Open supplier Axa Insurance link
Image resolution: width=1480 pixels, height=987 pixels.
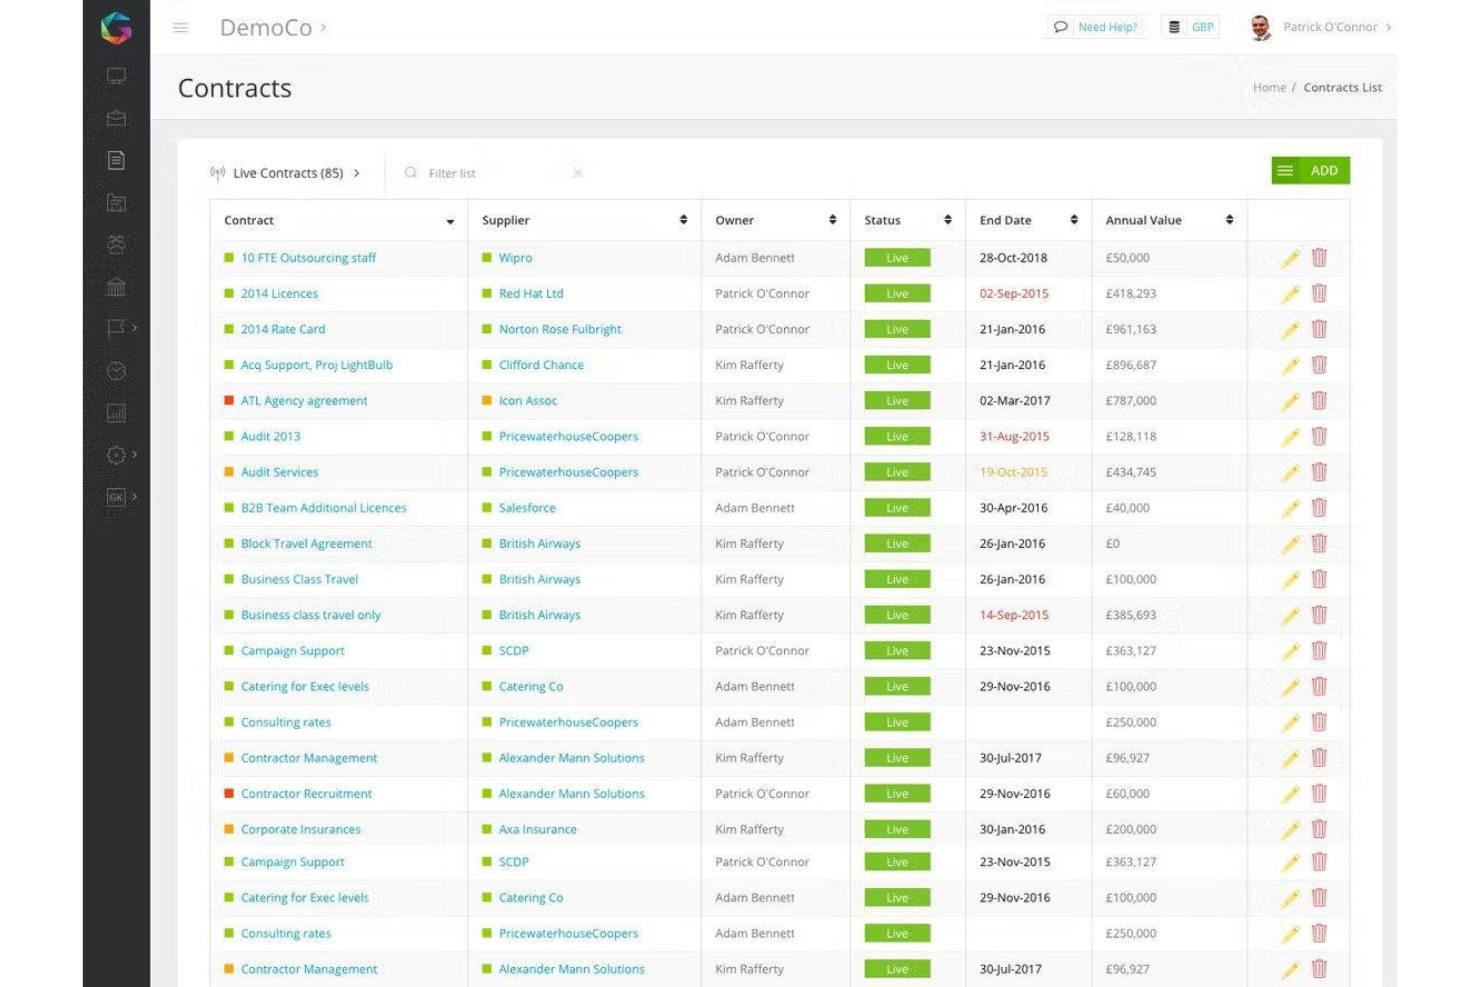[x=537, y=829]
